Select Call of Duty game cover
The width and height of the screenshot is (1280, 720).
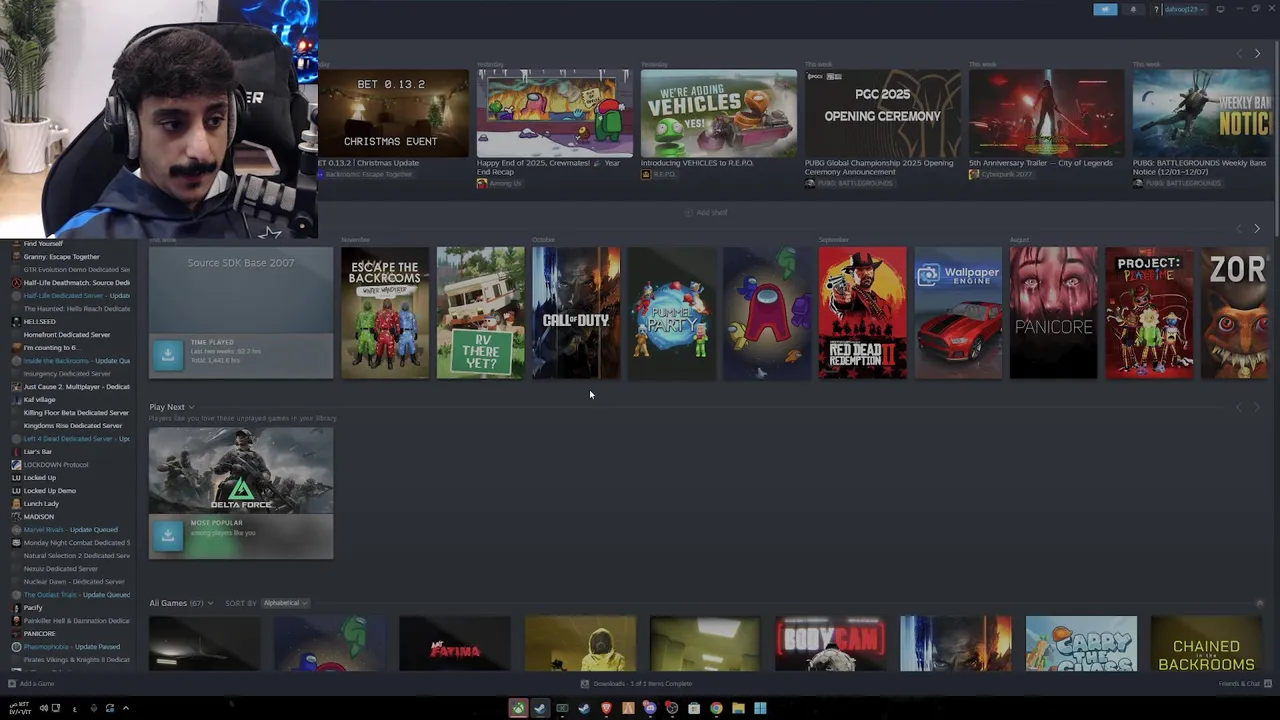(576, 313)
